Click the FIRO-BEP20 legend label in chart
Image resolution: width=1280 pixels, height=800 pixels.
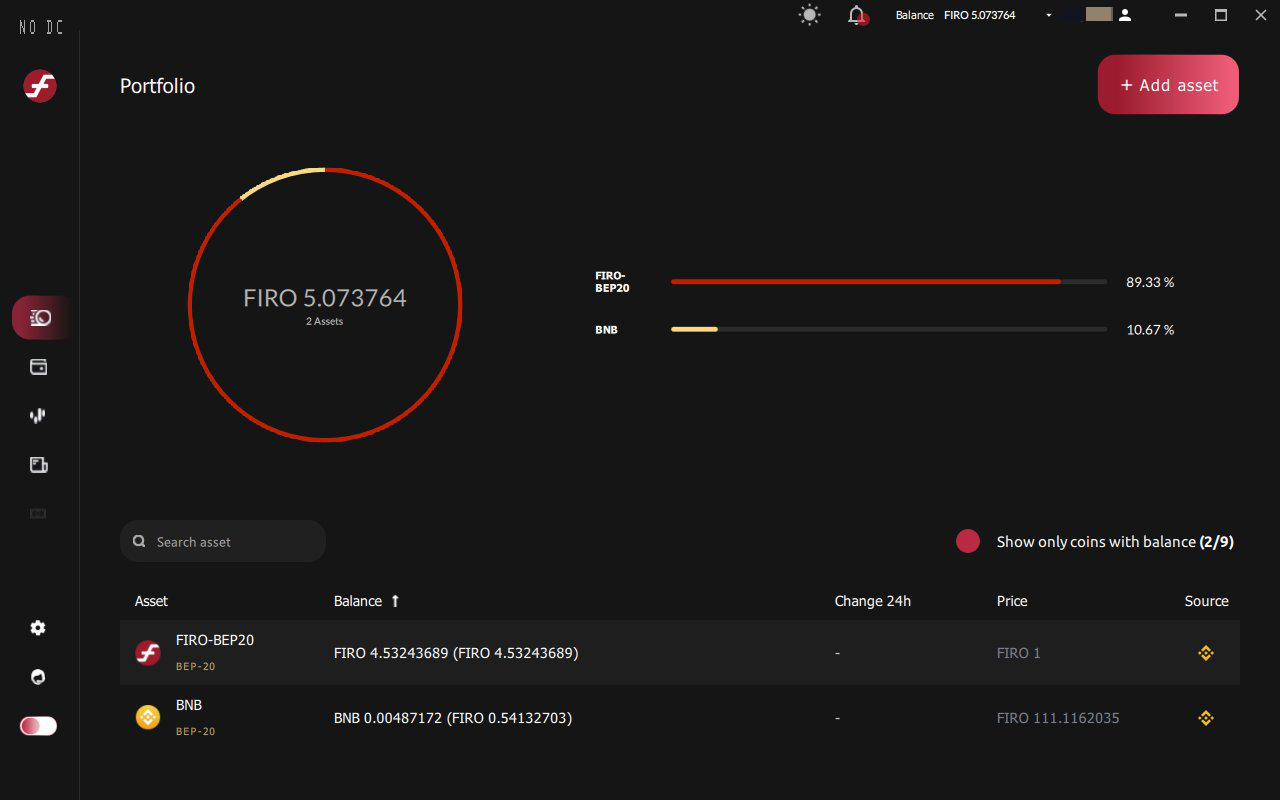[612, 282]
